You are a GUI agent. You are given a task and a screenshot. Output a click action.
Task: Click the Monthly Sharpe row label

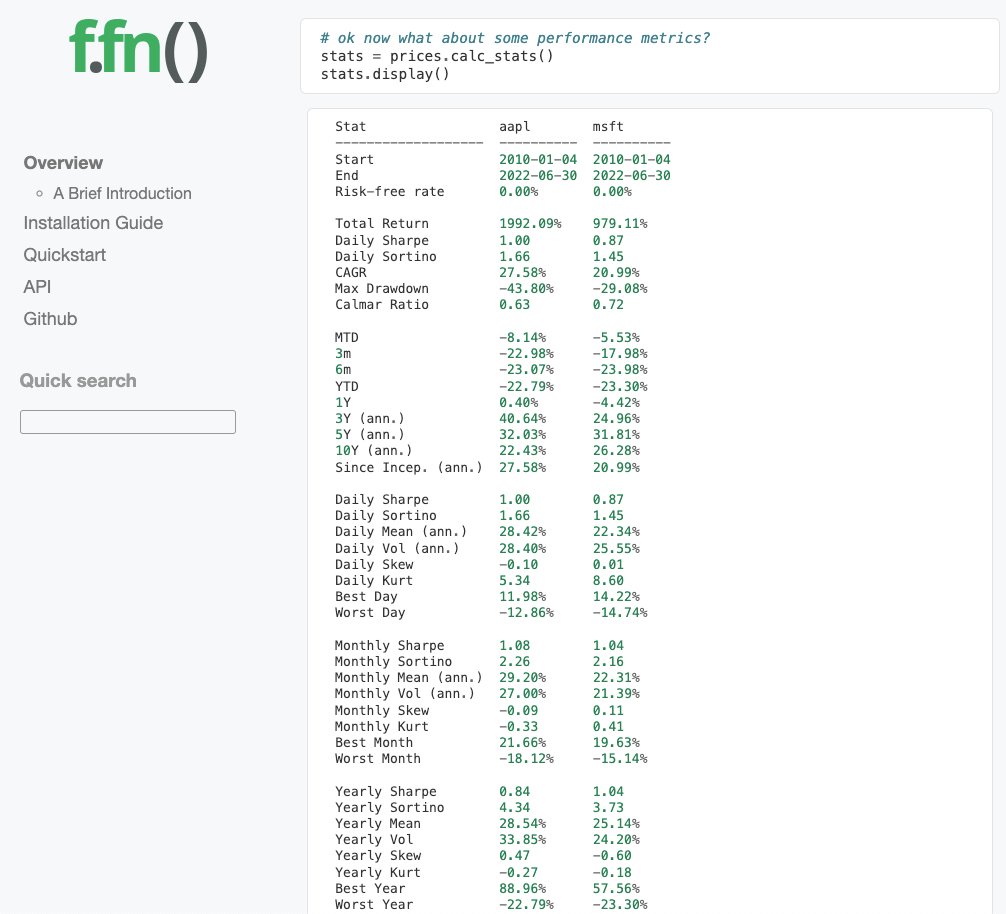[x=389, y=645]
